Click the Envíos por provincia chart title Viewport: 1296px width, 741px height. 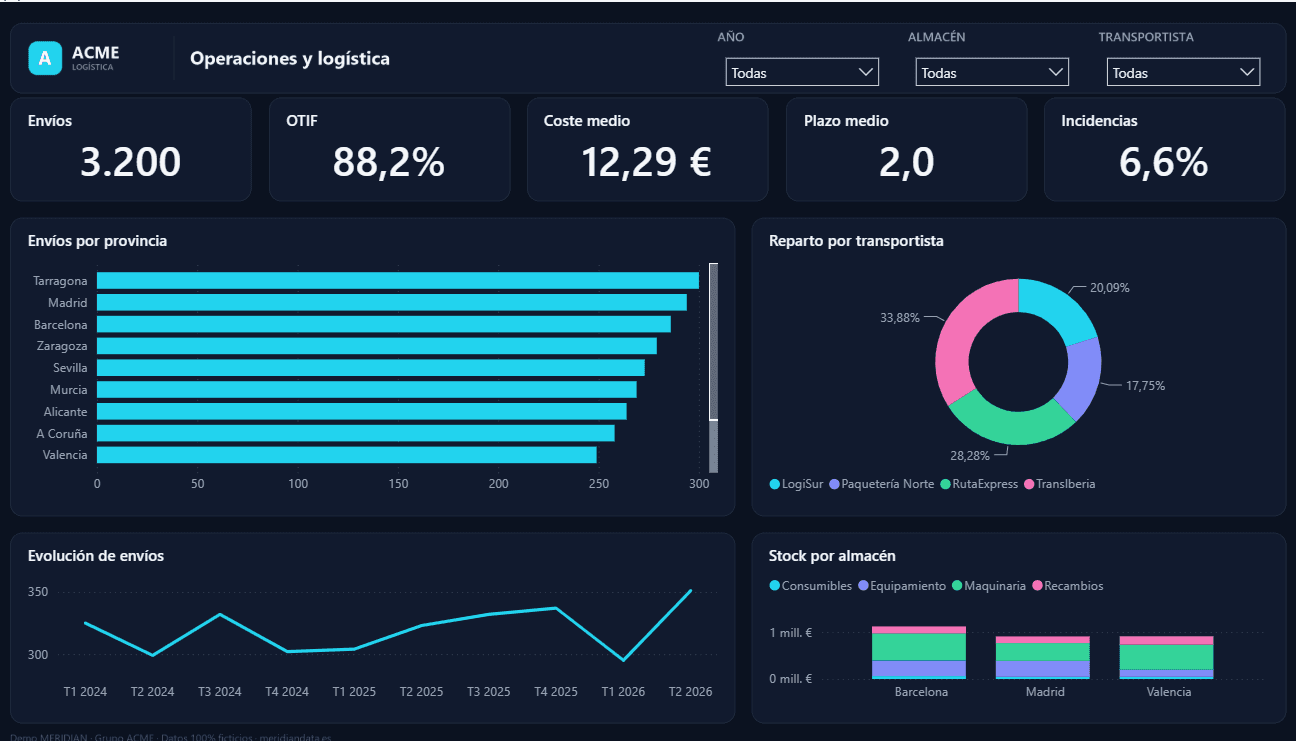[98, 241]
